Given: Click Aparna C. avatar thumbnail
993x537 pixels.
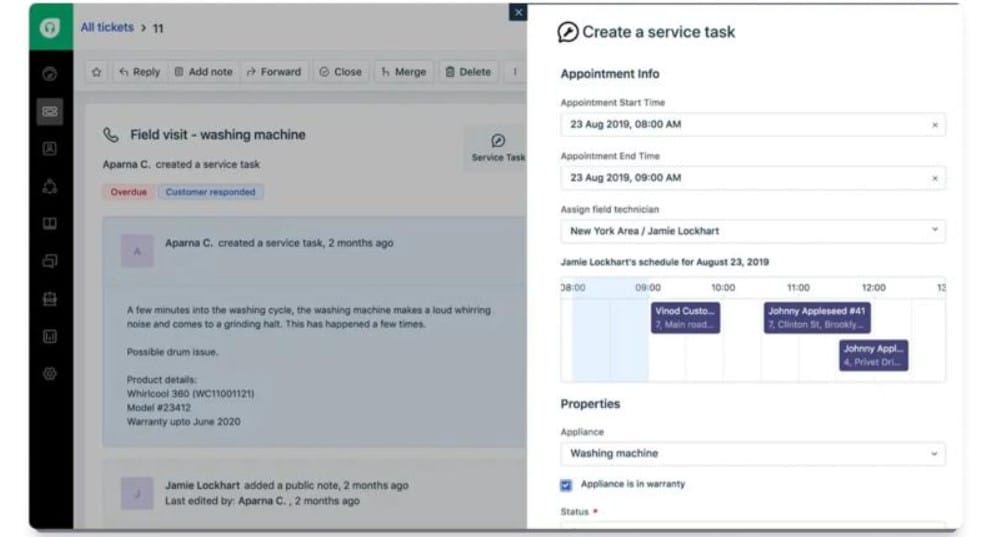Looking at the screenshot, I should click(137, 251).
